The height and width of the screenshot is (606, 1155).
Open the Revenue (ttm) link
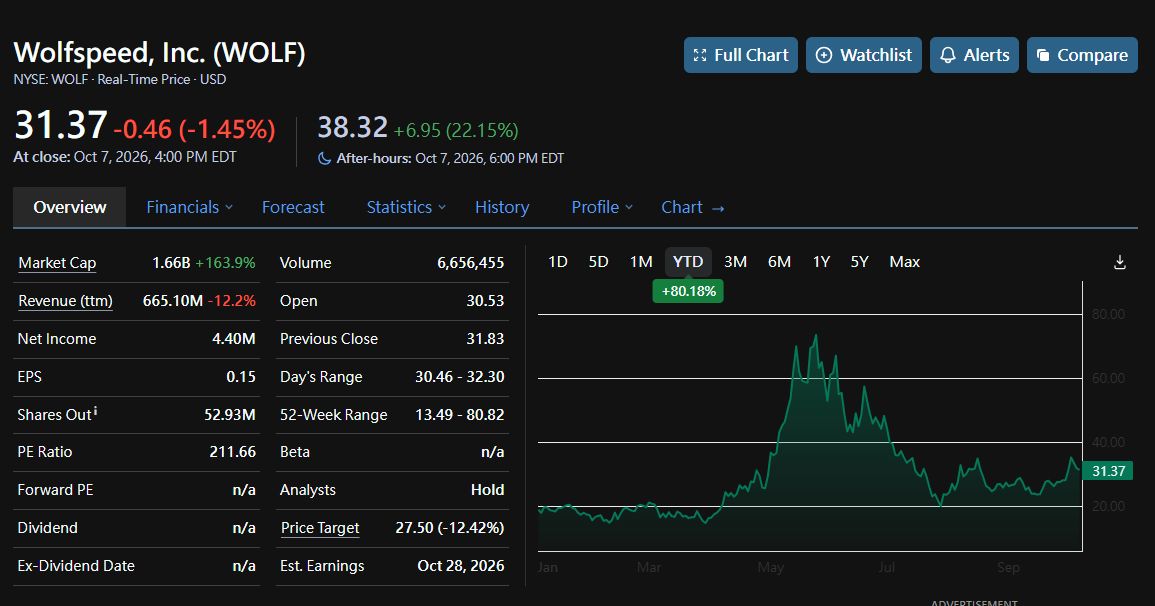click(x=65, y=301)
